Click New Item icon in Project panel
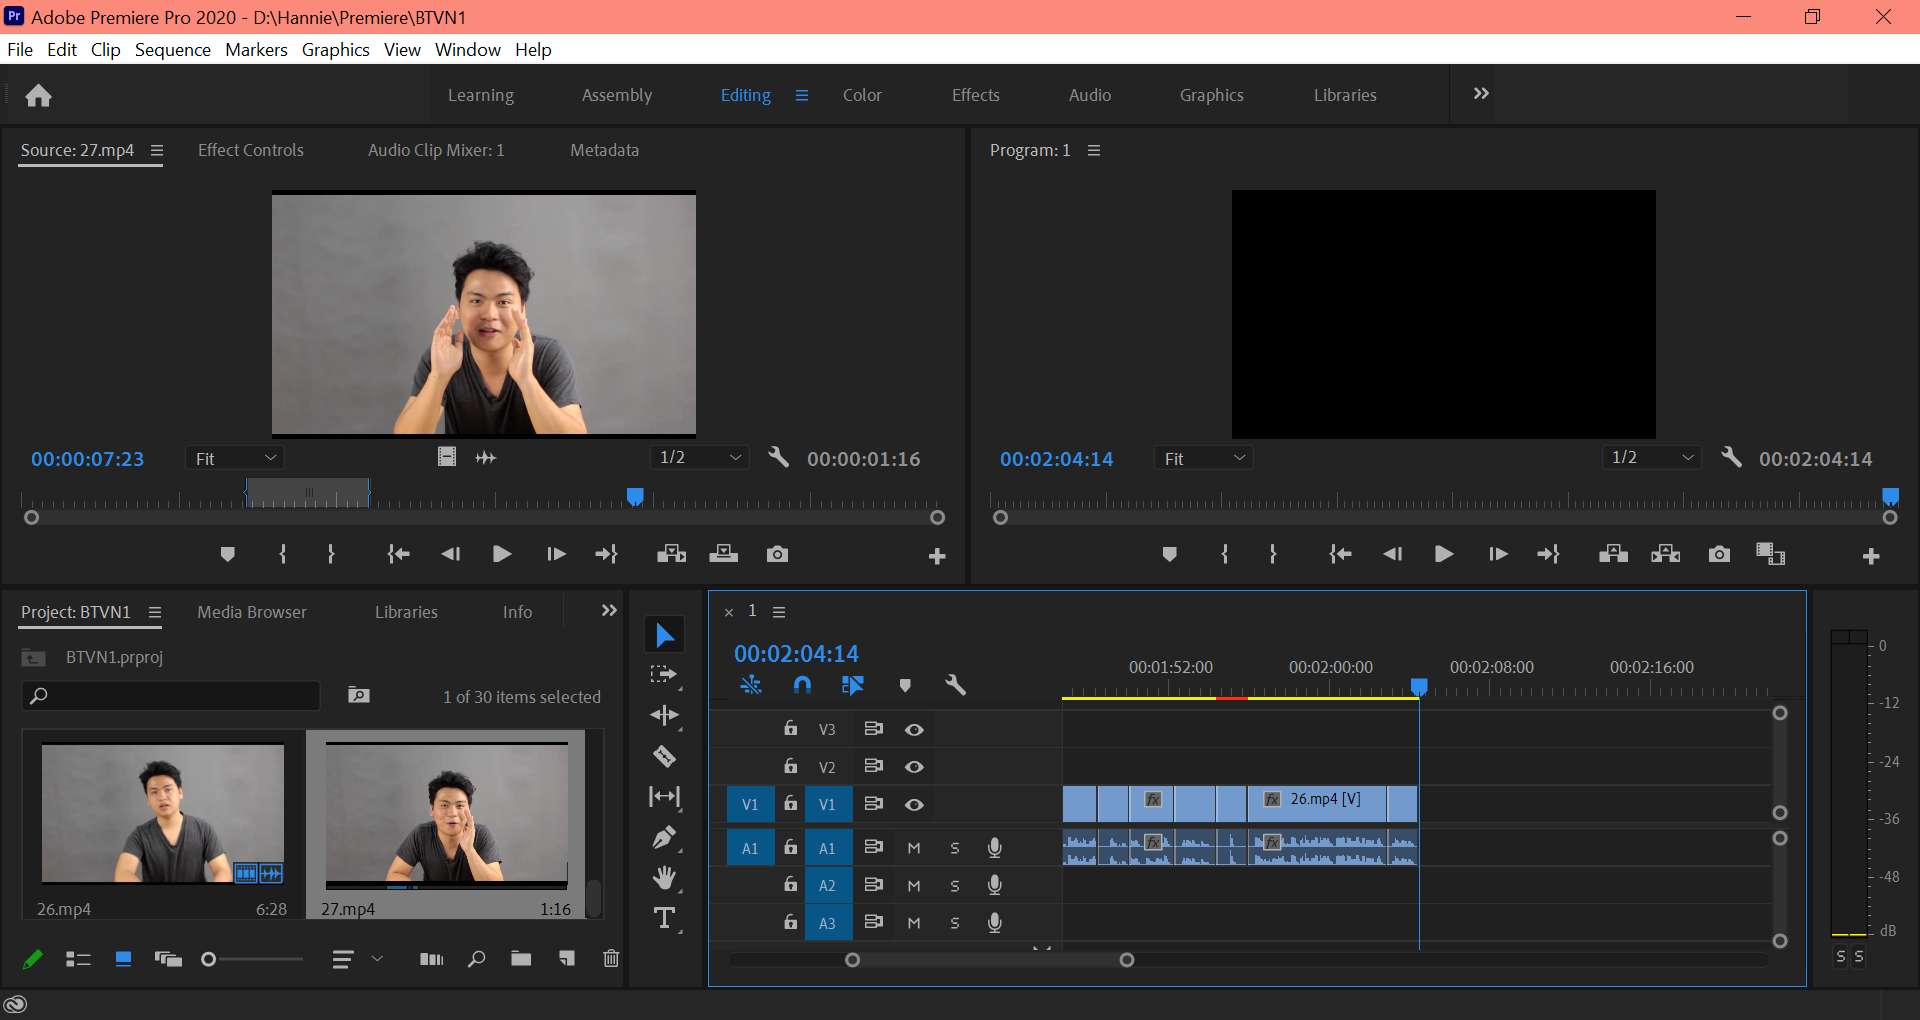Screen dimensions: 1920x1020 tap(567, 959)
